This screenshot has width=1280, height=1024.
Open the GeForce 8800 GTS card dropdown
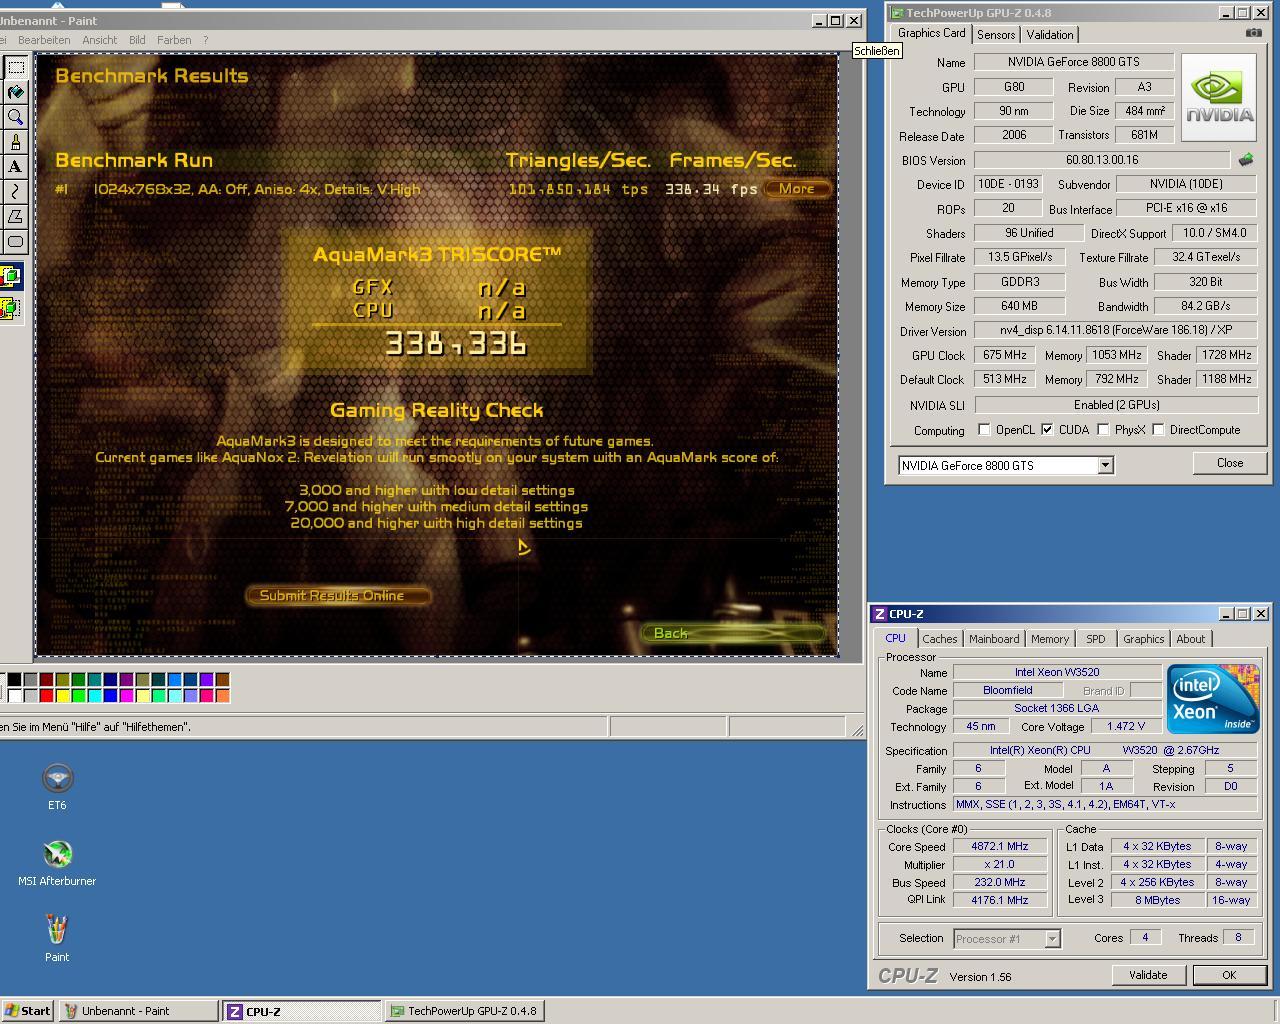click(x=1105, y=465)
